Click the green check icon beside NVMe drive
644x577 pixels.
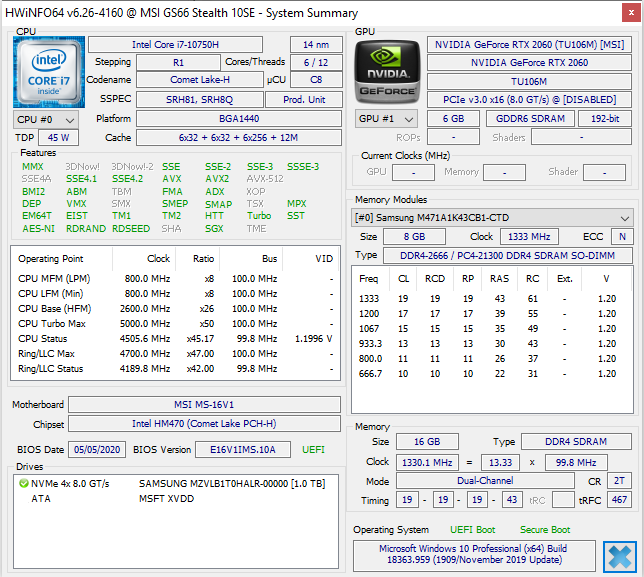coord(24,483)
